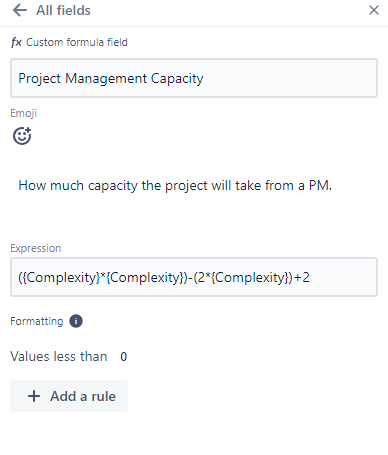Viewport: 388px width, 455px height.
Task: Edit the PM capacity description text
Action: tap(175, 185)
